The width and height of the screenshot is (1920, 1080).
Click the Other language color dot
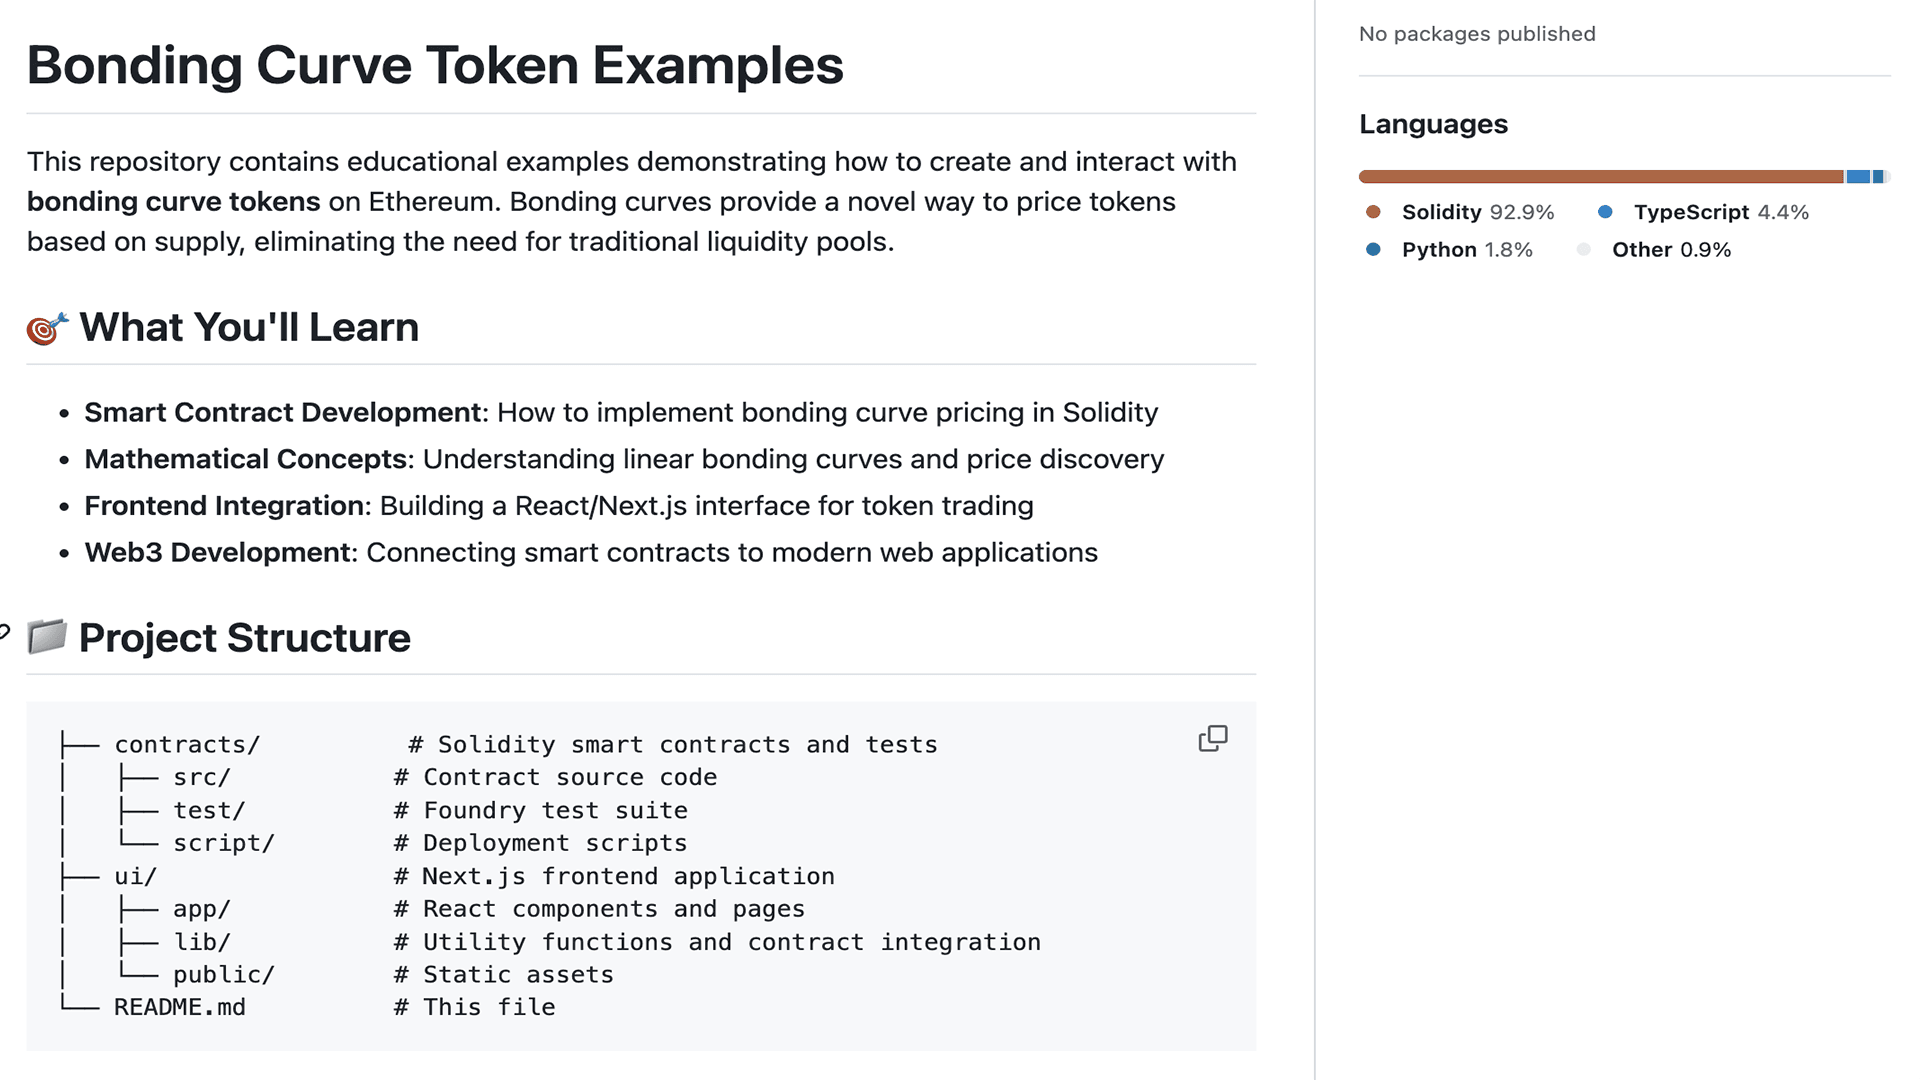click(x=1584, y=250)
